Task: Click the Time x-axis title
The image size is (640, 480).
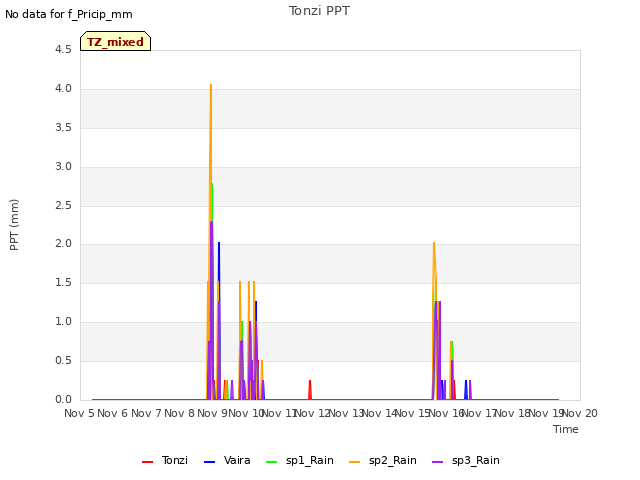Action: click(x=566, y=429)
